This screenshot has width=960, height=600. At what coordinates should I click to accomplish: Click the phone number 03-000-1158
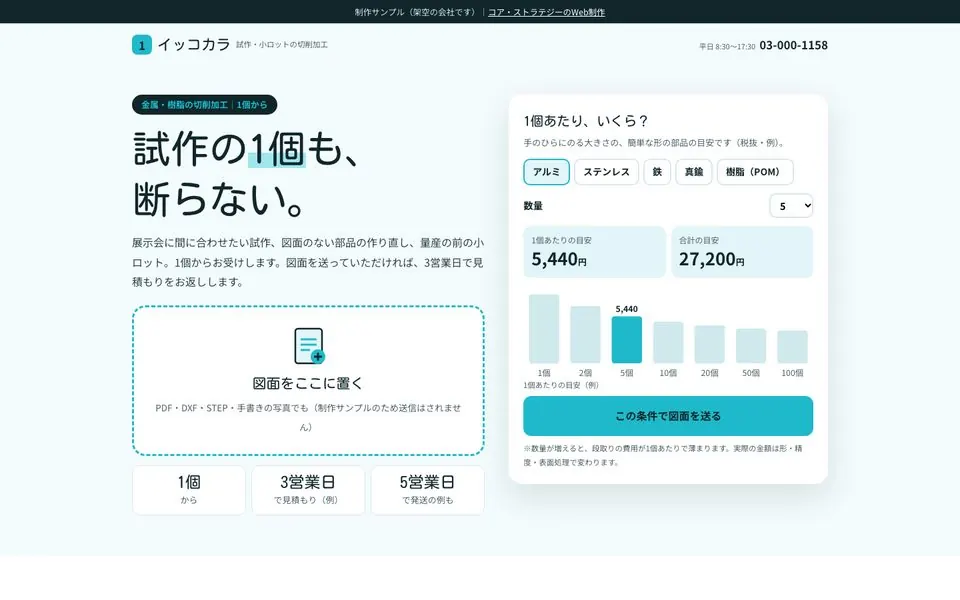click(x=793, y=45)
